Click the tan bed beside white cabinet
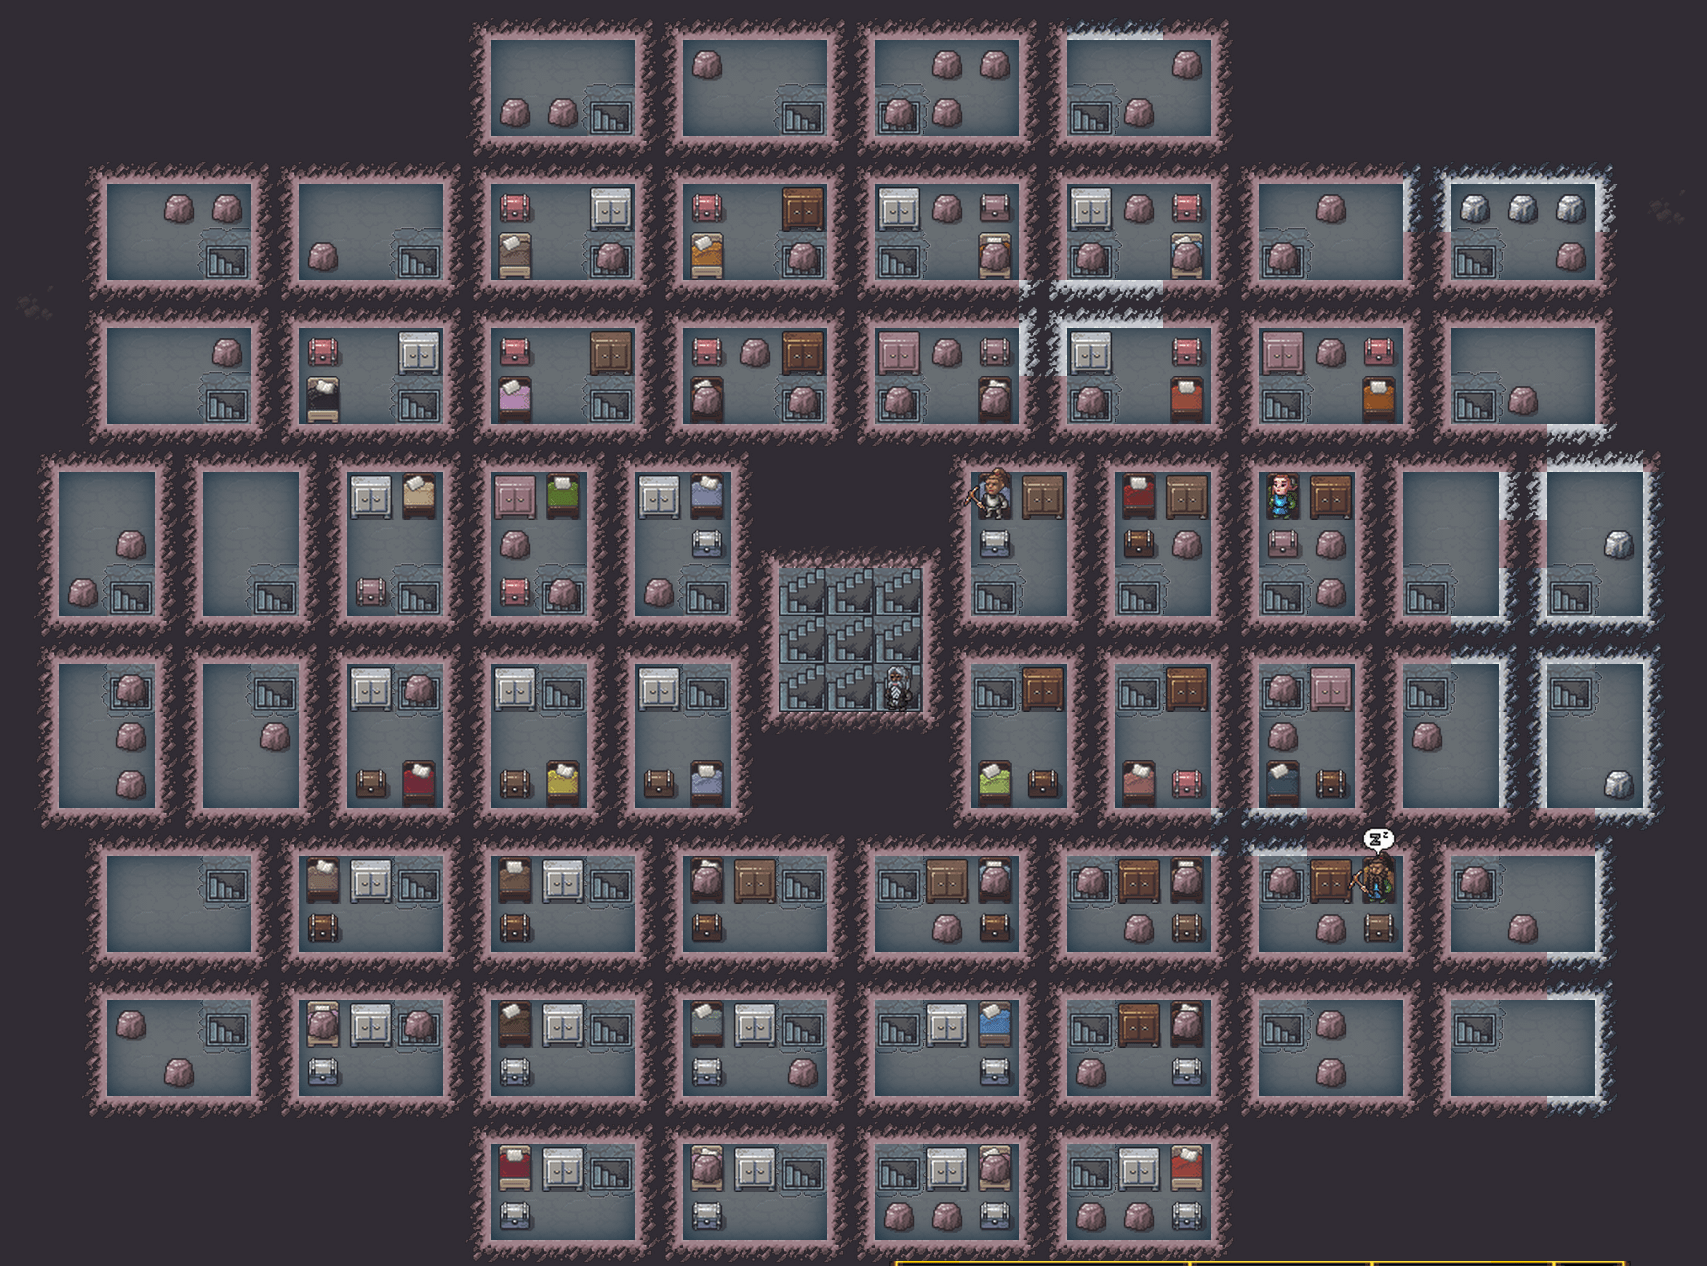Image resolution: width=1707 pixels, height=1266 pixels. pyautogui.click(x=419, y=495)
